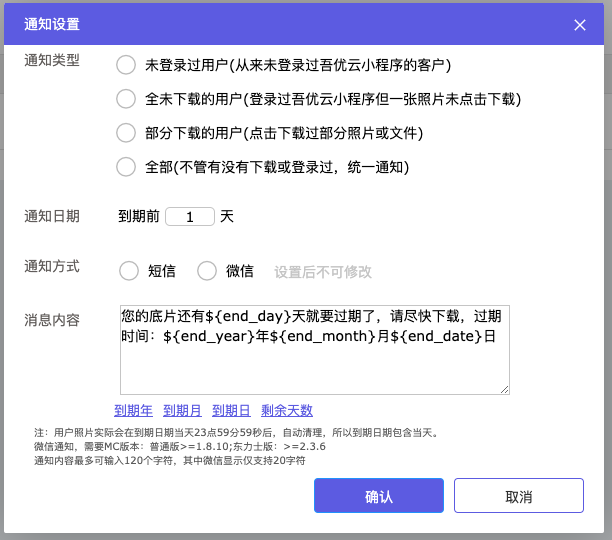Insert the 到期日 placeholder link
The image size is (612, 540).
[231, 410]
